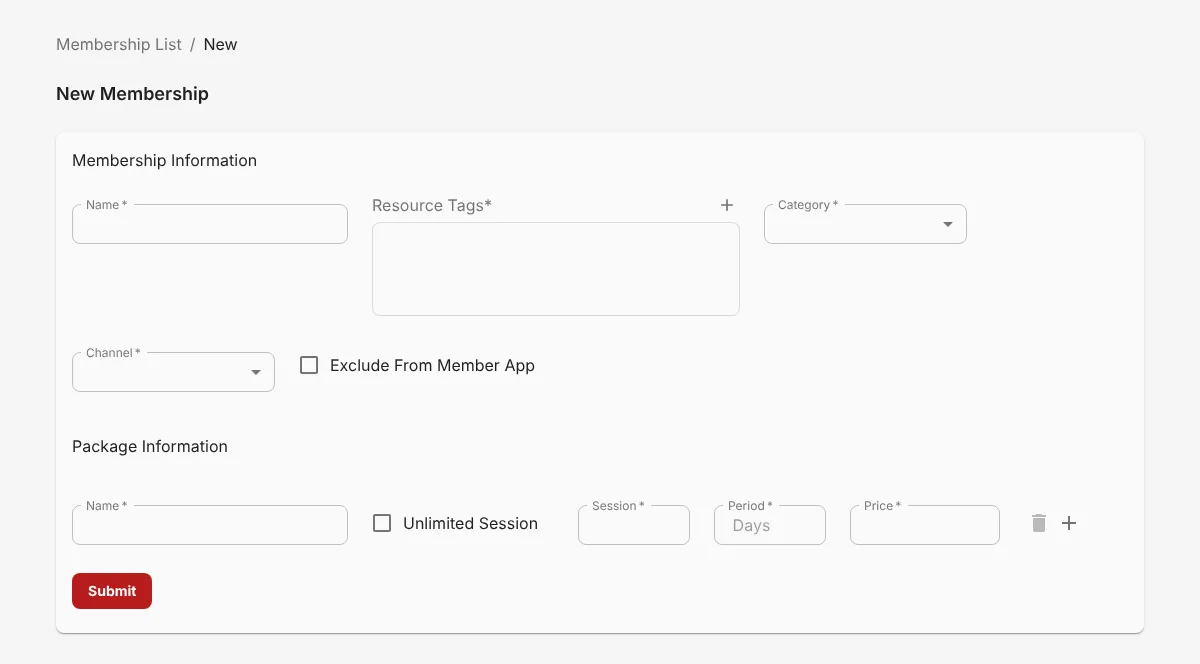Open the Category dropdown

coord(865,224)
